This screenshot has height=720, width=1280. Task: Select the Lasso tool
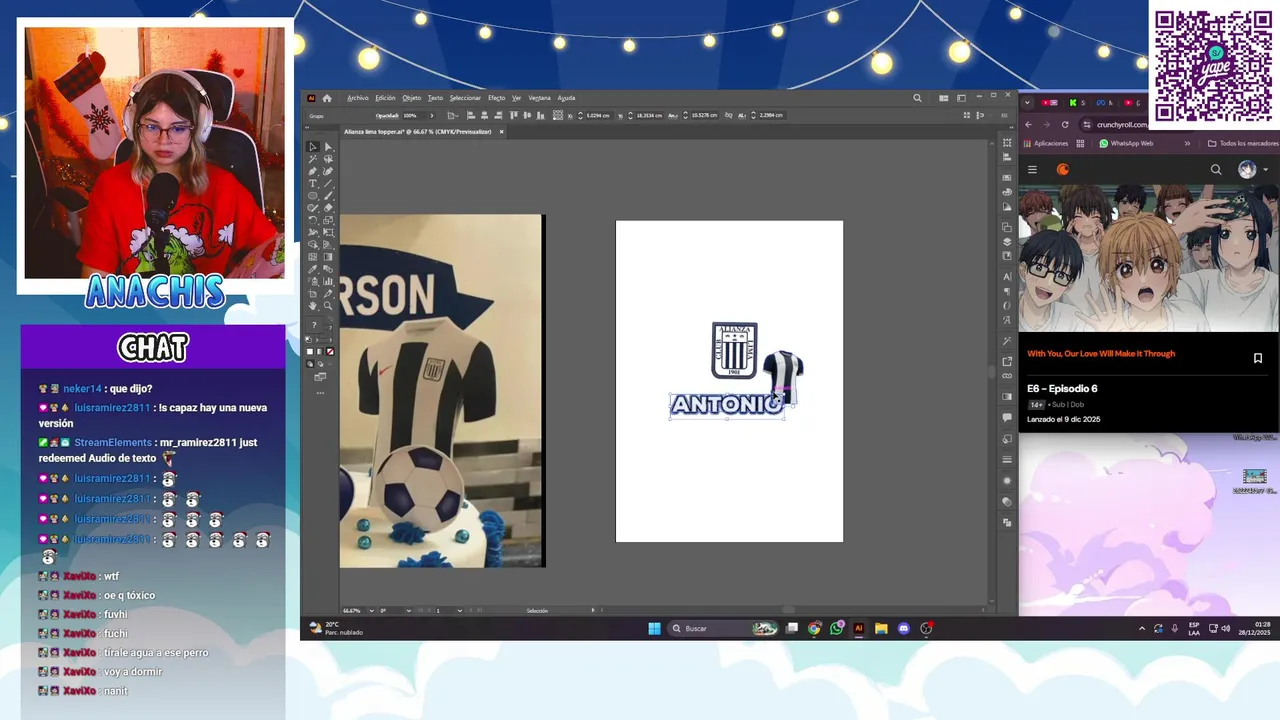328,159
